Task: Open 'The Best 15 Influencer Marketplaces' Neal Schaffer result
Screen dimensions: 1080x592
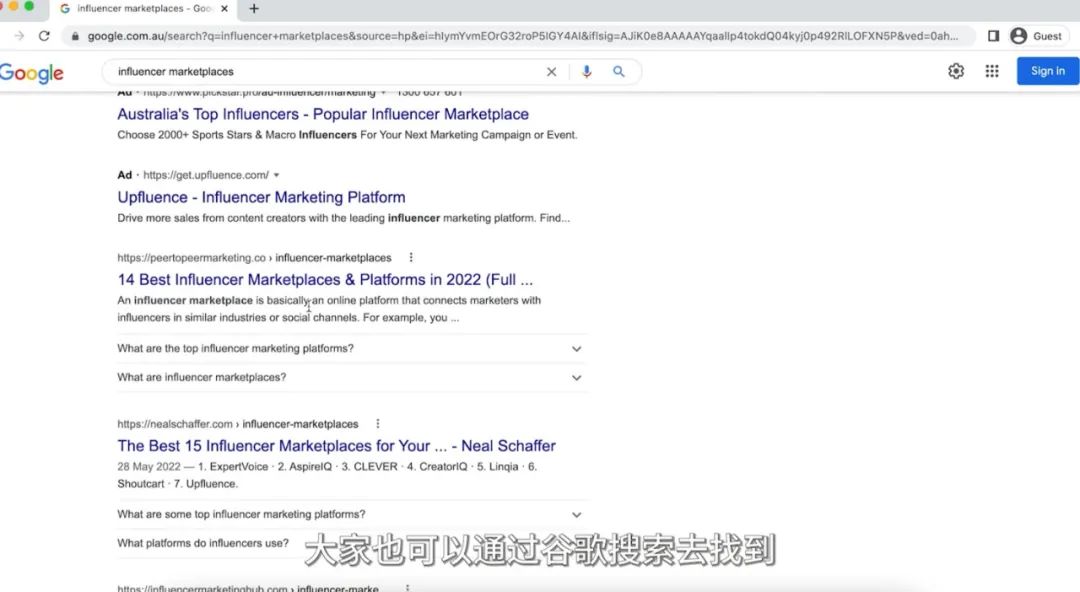Action: [x=336, y=446]
